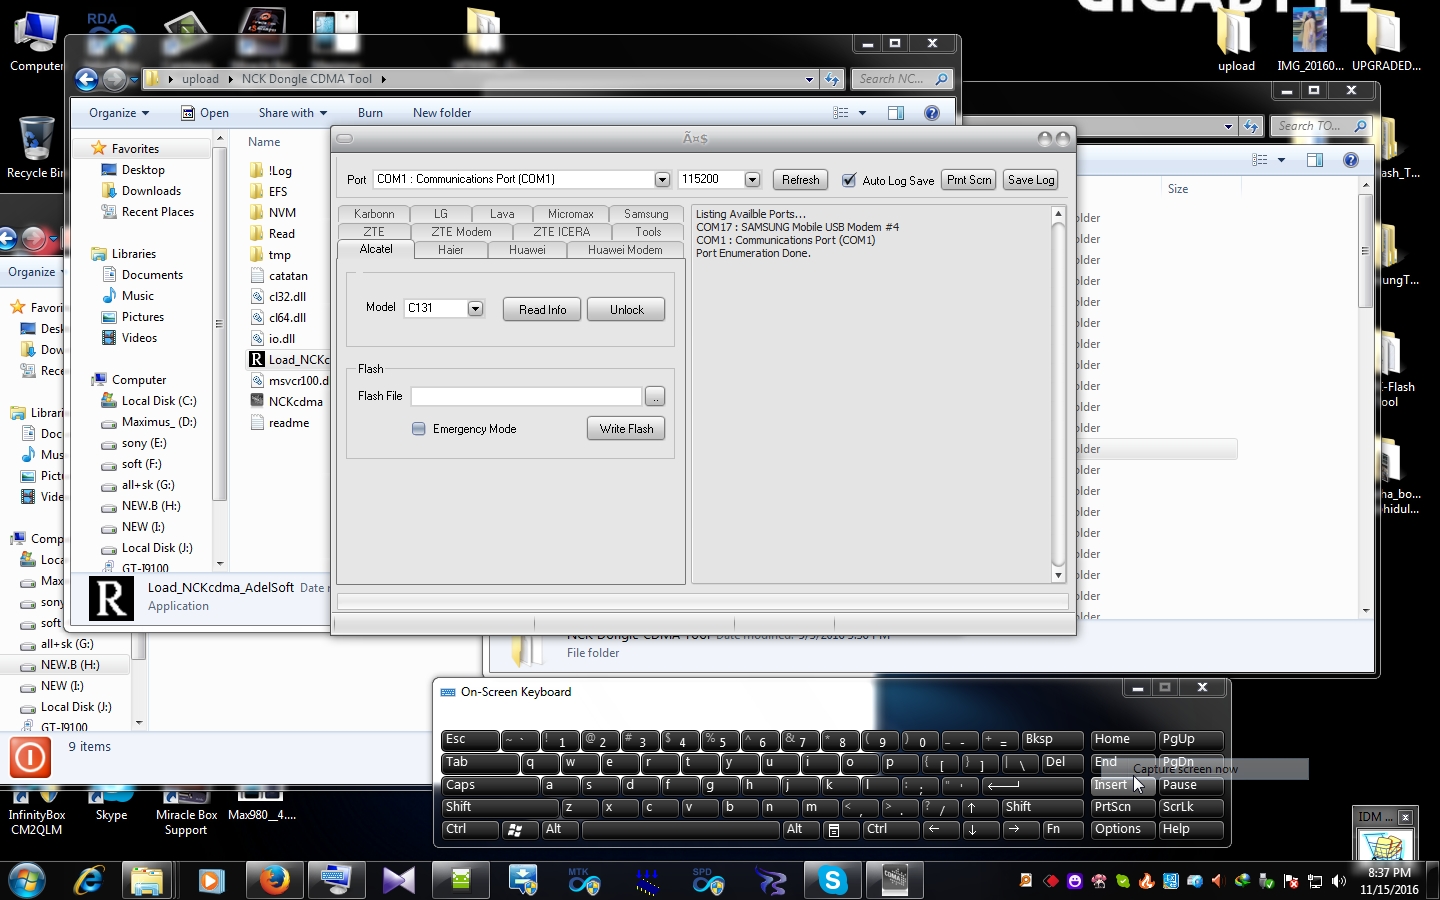Click the Windows logo key on On-Screen Keyboard
Screen dimensions: 1440x900
tap(516, 829)
